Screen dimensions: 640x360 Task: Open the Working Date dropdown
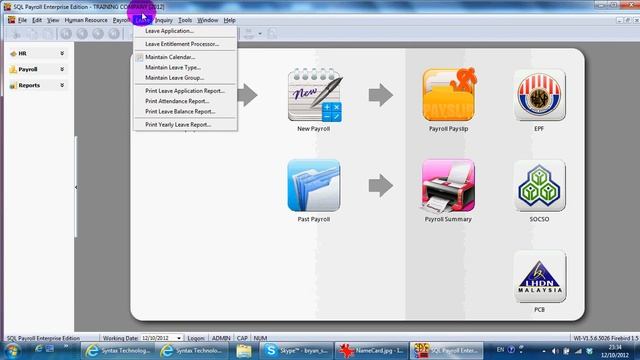(179, 338)
